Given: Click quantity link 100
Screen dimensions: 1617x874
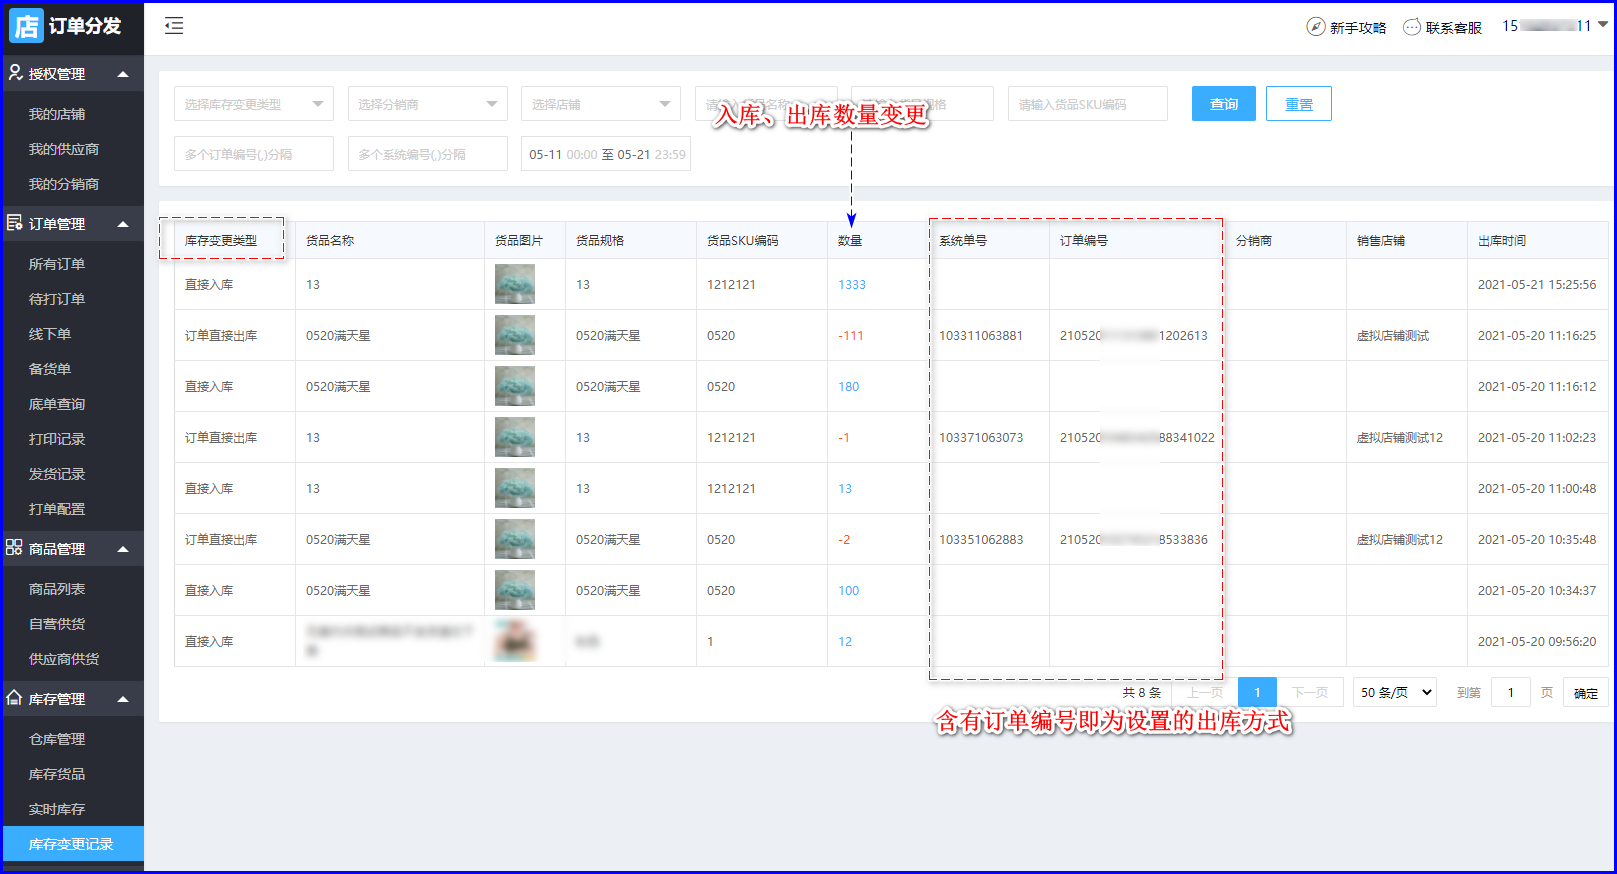Looking at the screenshot, I should coord(849,591).
